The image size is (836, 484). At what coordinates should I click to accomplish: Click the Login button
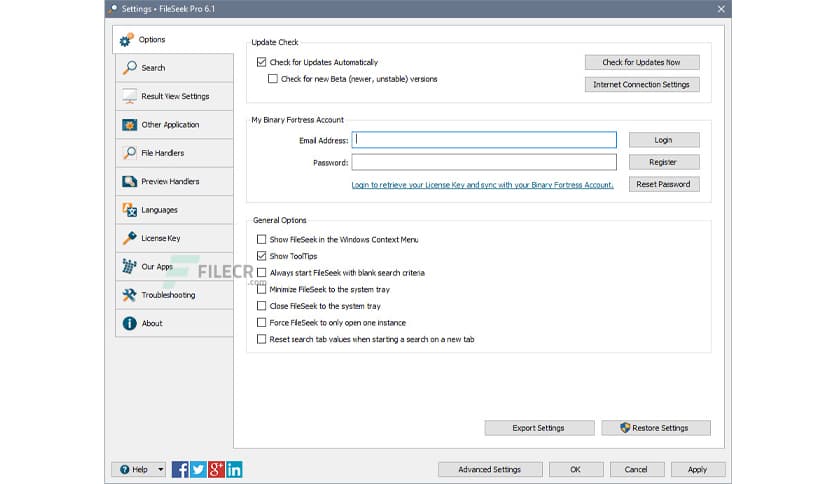click(x=664, y=140)
